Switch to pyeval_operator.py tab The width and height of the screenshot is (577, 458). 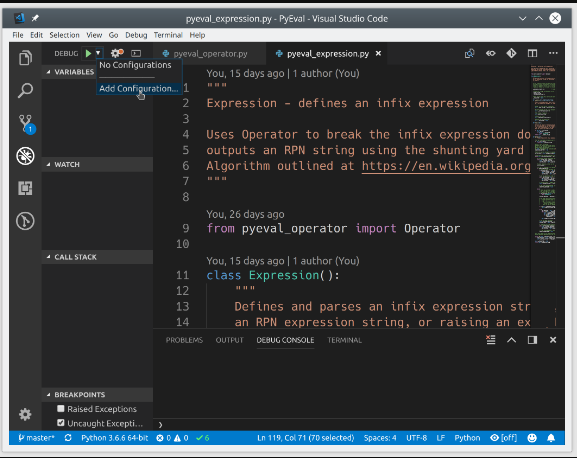click(x=210, y=54)
